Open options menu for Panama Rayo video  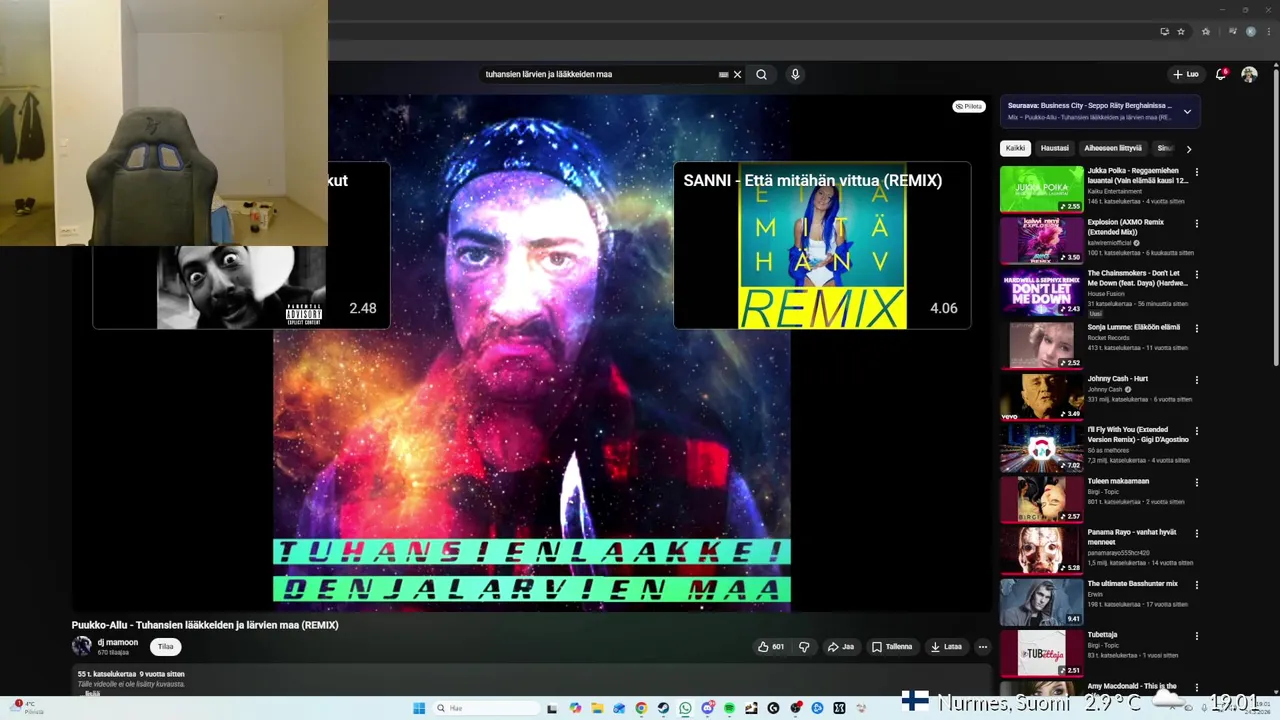(1197, 533)
